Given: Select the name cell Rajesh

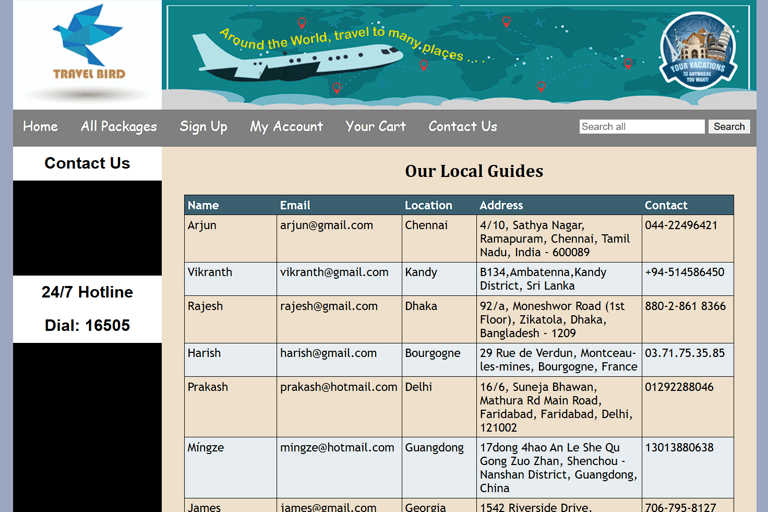Looking at the screenshot, I should (231, 319).
